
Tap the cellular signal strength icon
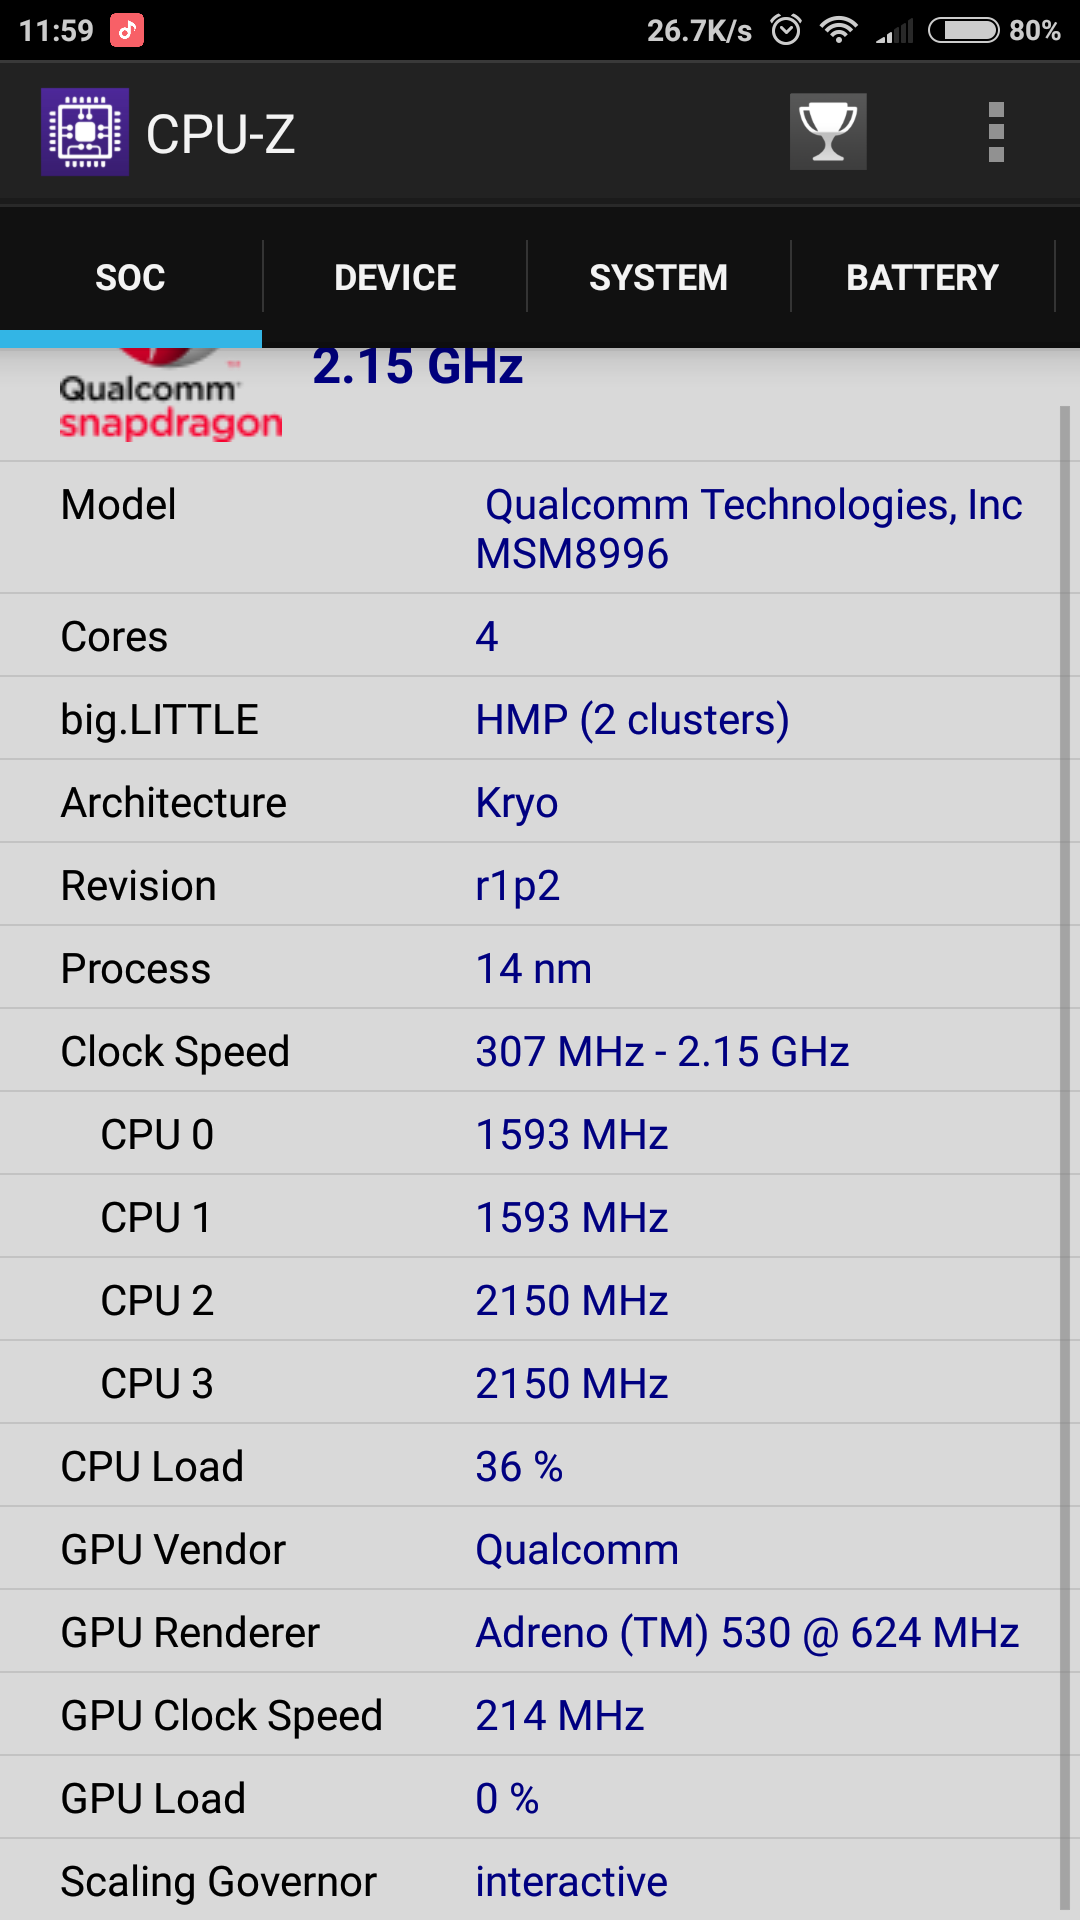(x=895, y=31)
